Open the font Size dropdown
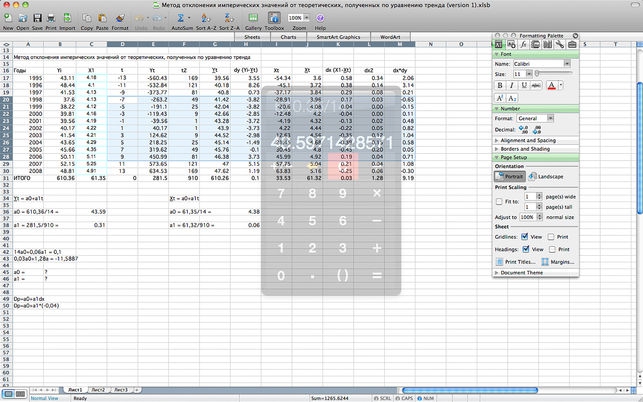The image size is (643, 402). click(529, 74)
